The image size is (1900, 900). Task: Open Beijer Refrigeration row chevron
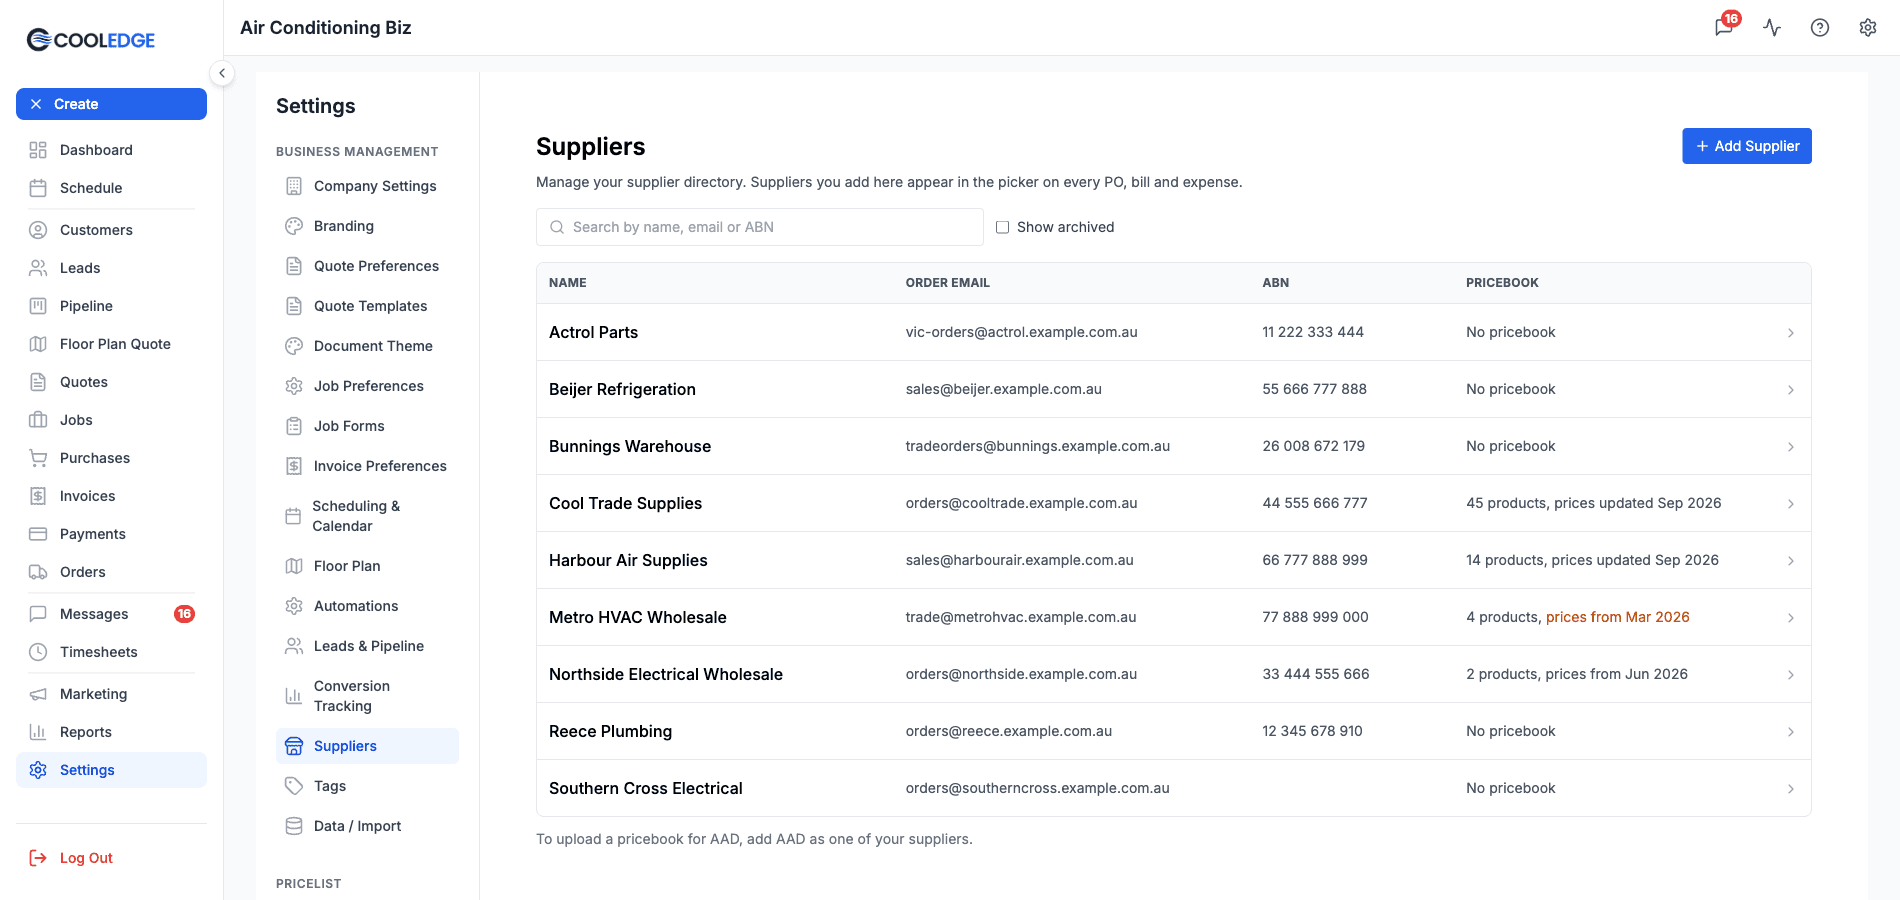pyautogui.click(x=1790, y=390)
